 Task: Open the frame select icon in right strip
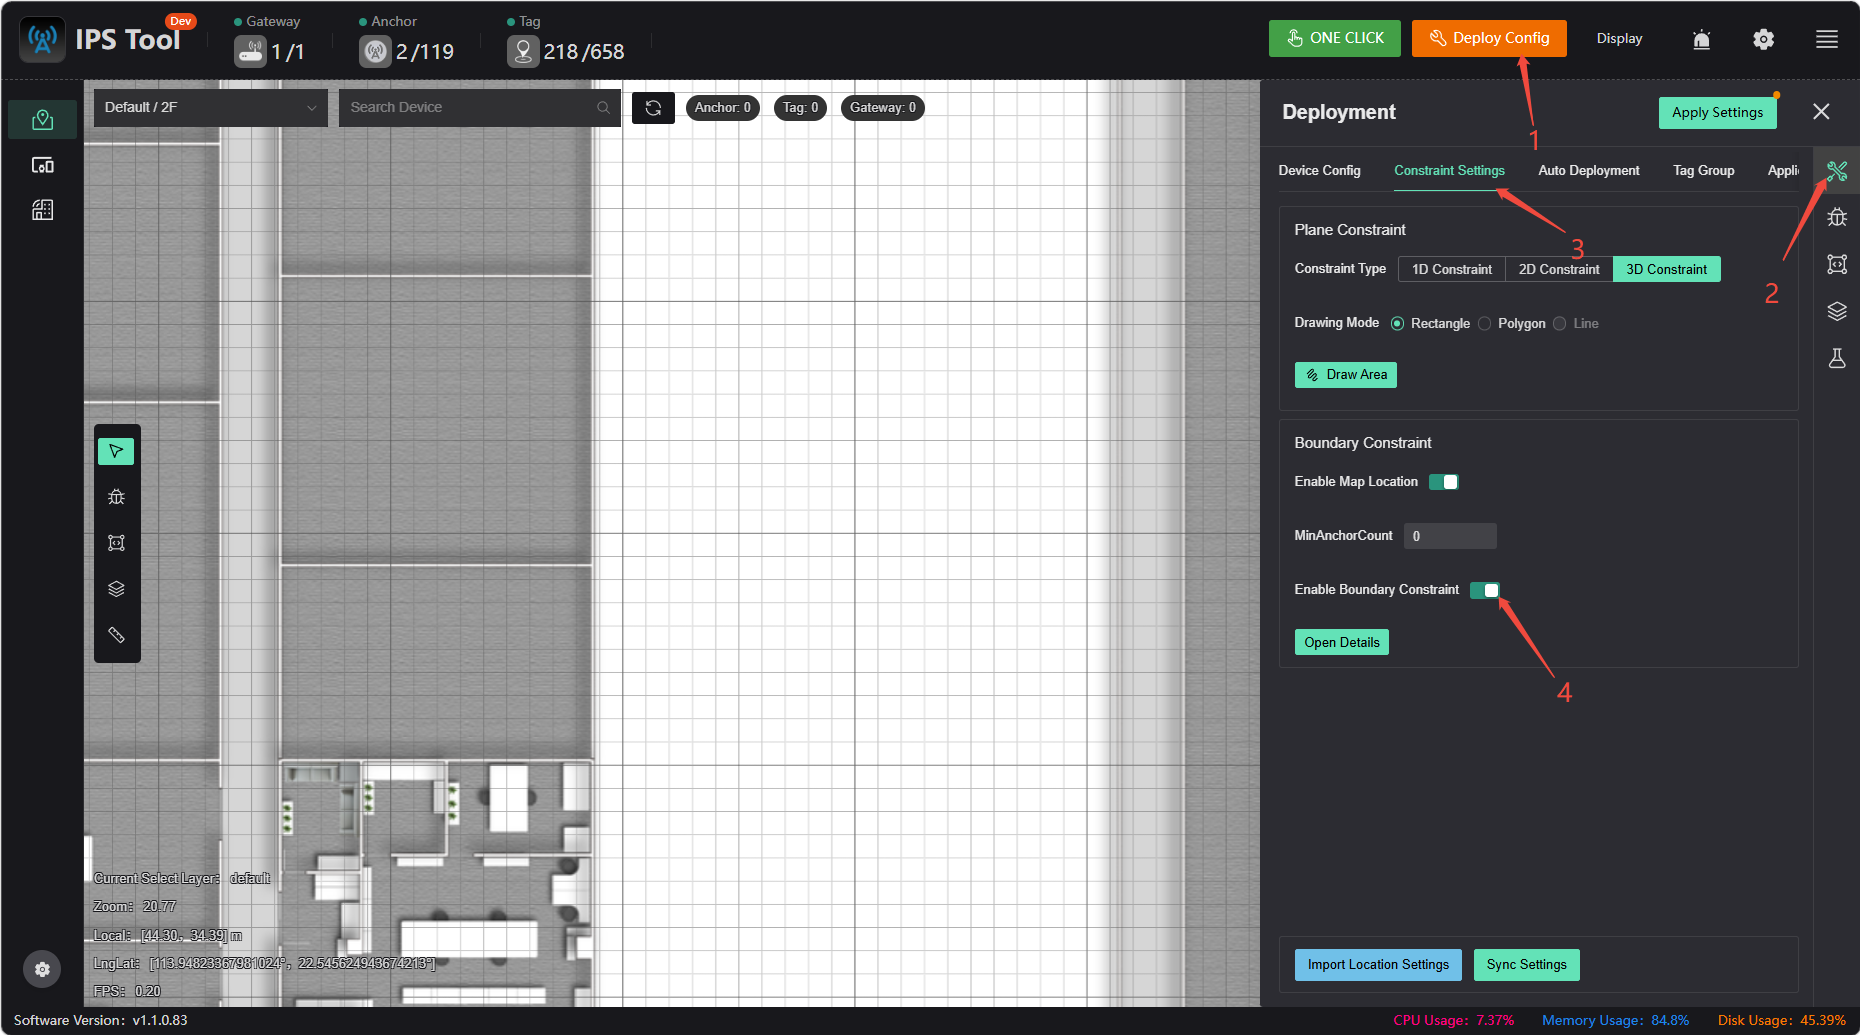tap(1836, 264)
